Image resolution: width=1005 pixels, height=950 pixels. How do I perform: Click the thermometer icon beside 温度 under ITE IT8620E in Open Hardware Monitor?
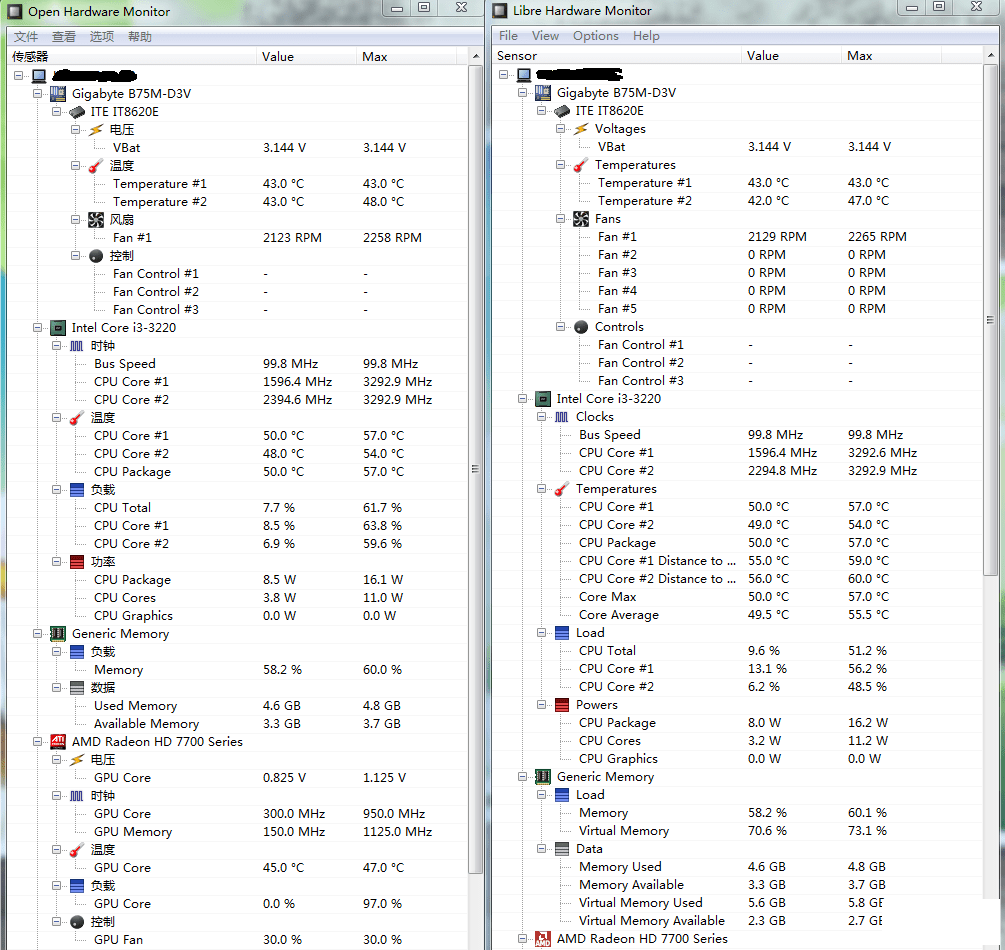pos(96,166)
